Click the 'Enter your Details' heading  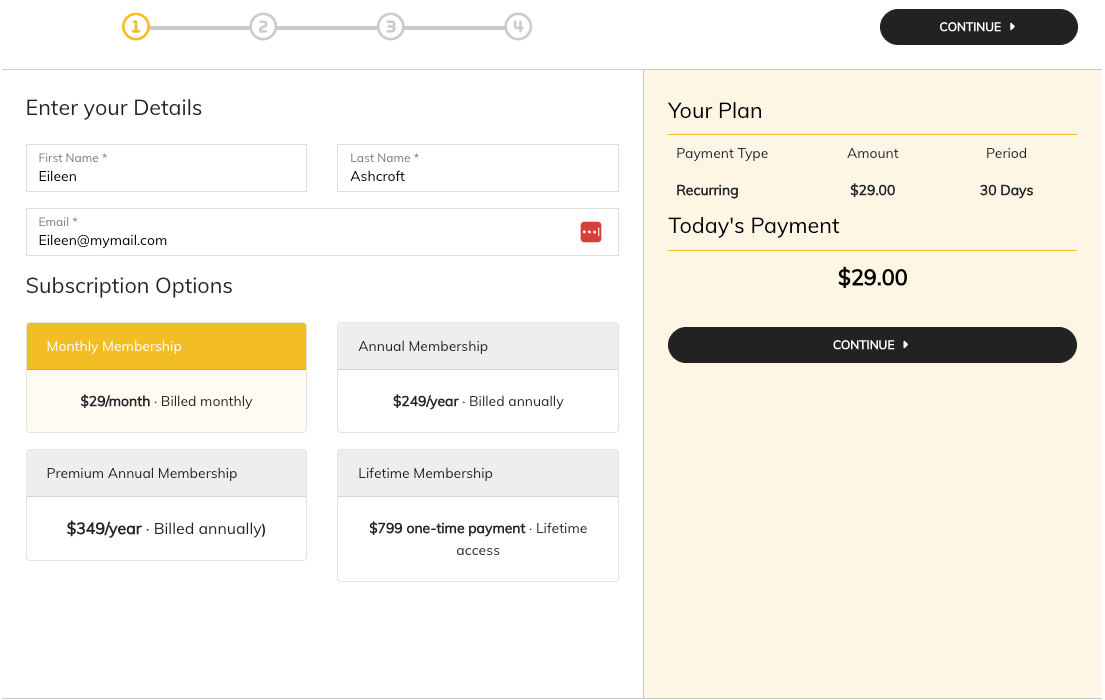pyautogui.click(x=113, y=108)
